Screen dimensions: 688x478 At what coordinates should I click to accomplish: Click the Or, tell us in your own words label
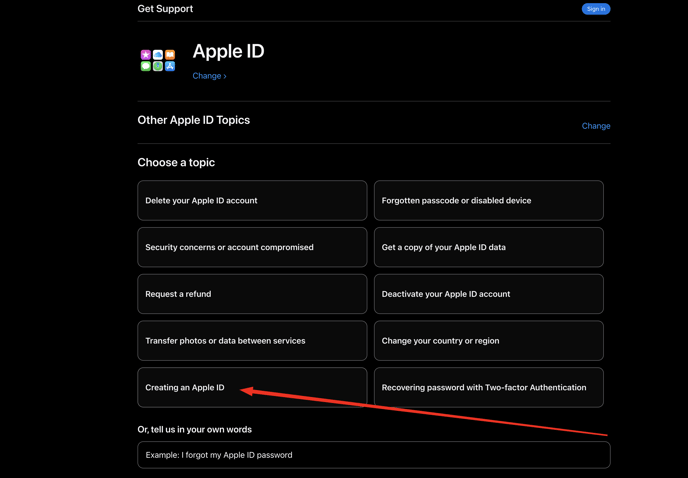(x=194, y=430)
